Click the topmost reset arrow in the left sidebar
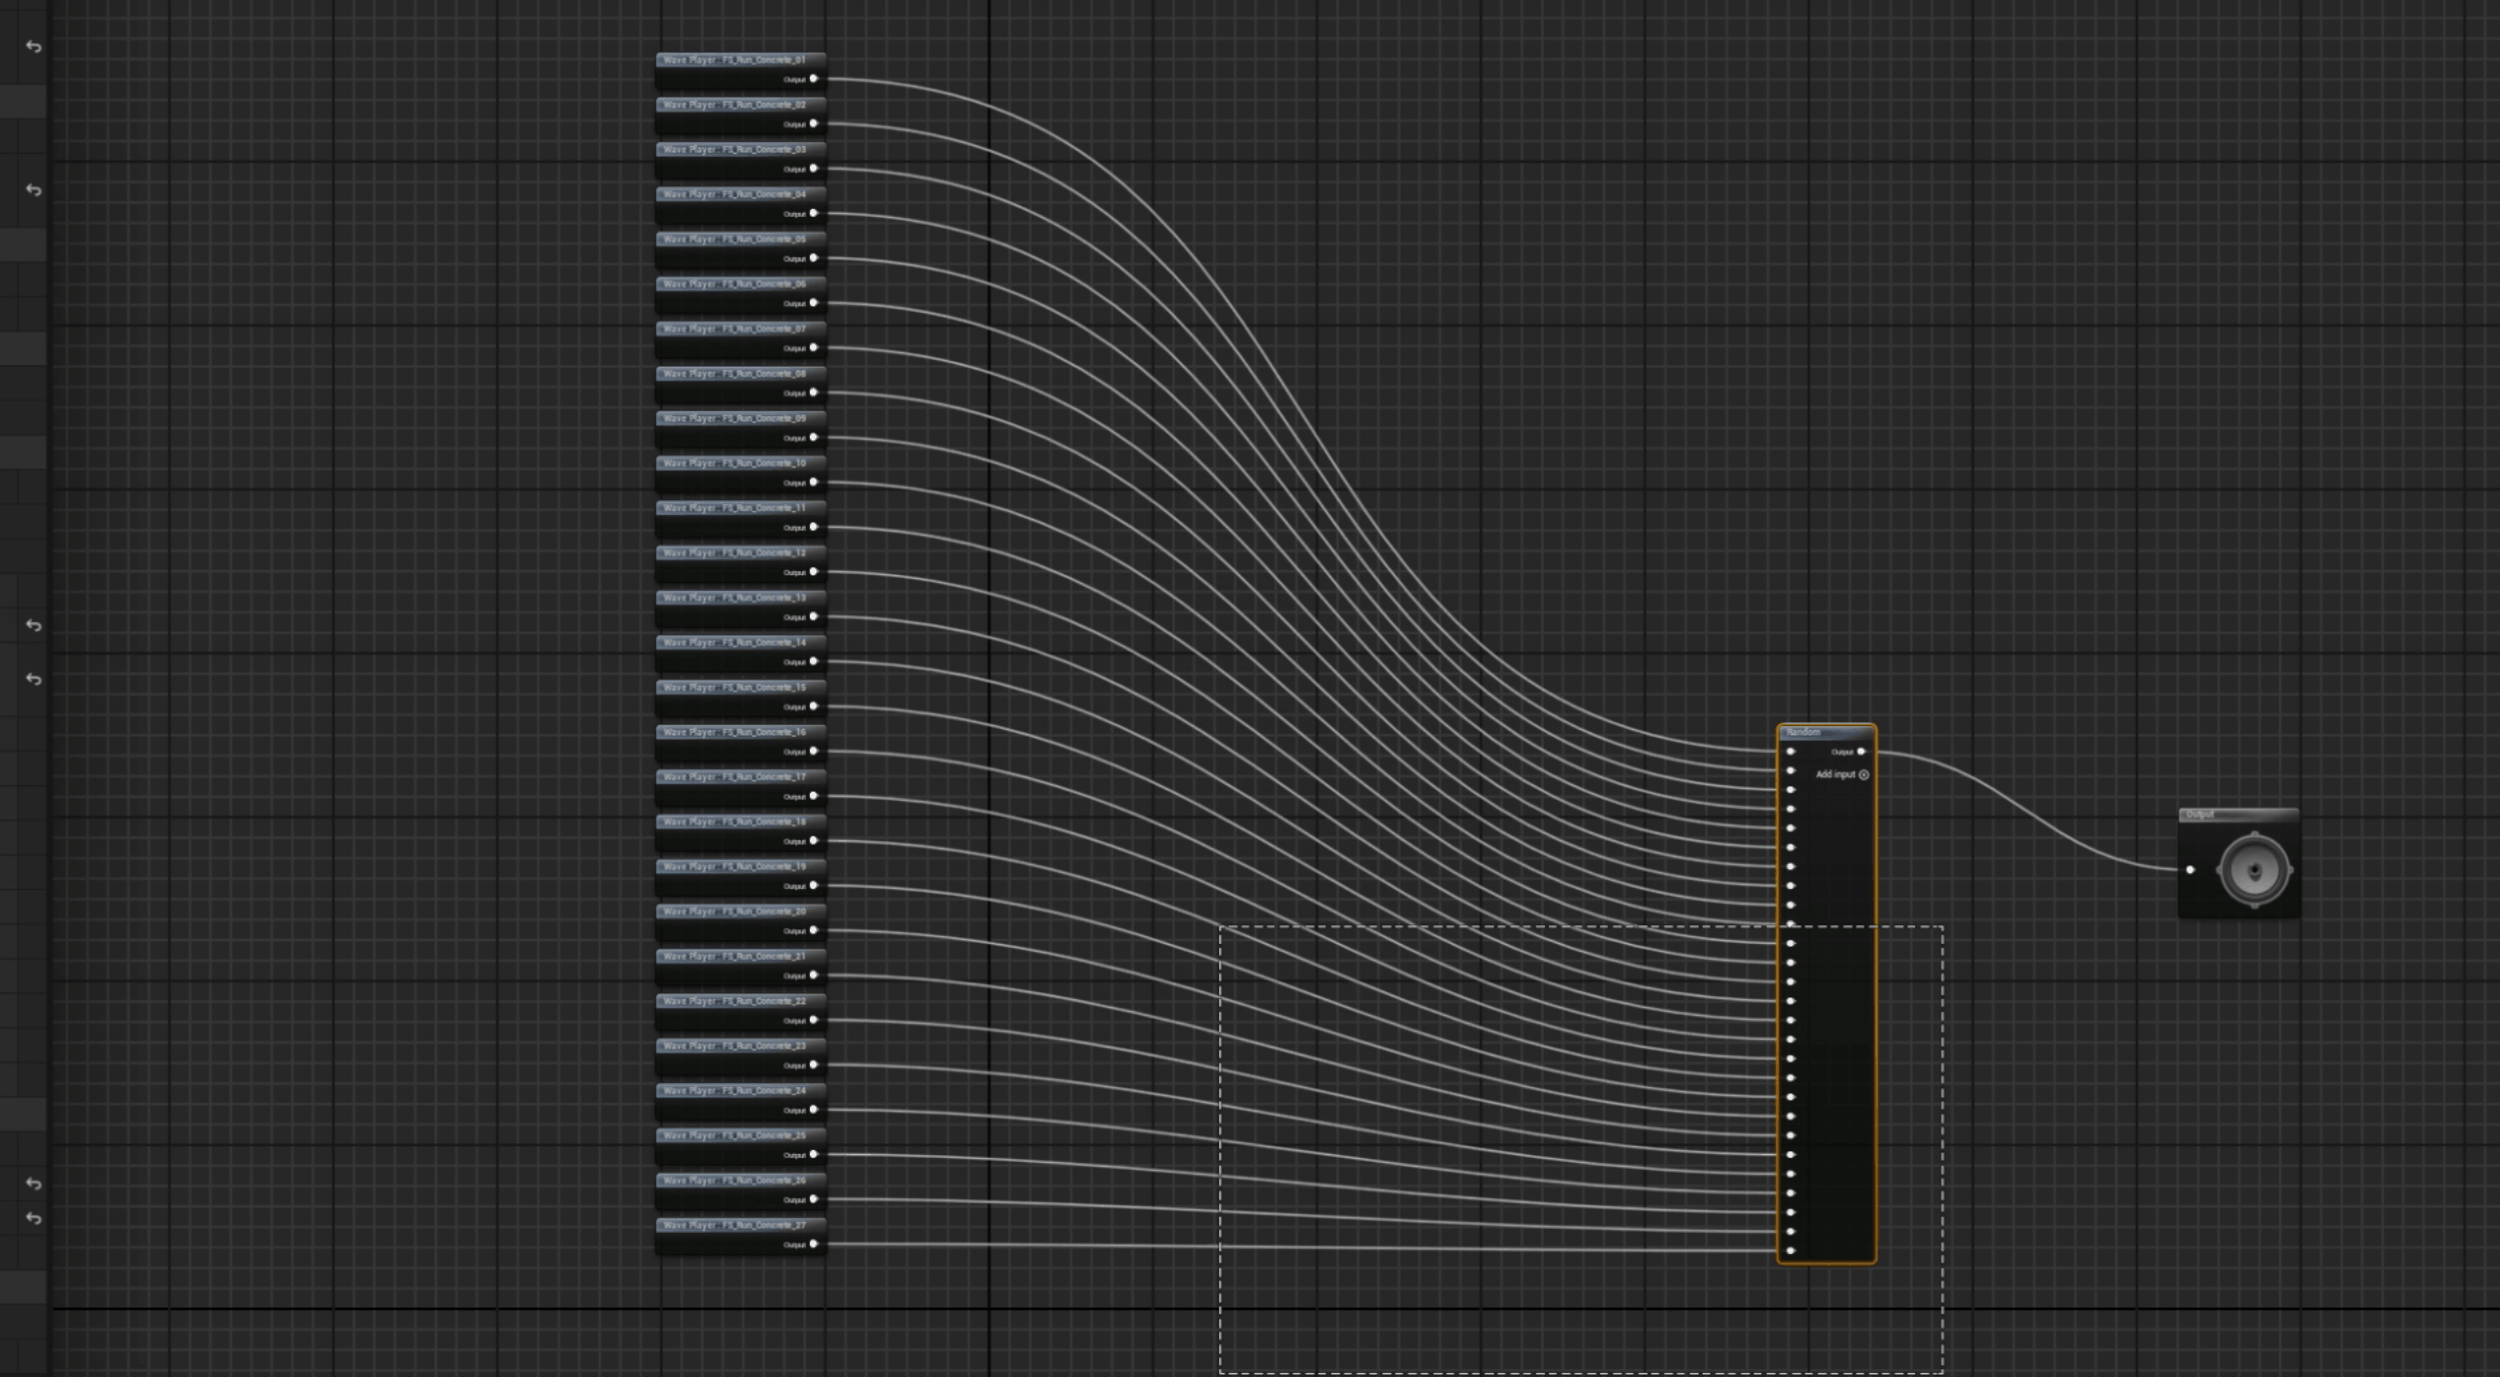 click(x=34, y=47)
